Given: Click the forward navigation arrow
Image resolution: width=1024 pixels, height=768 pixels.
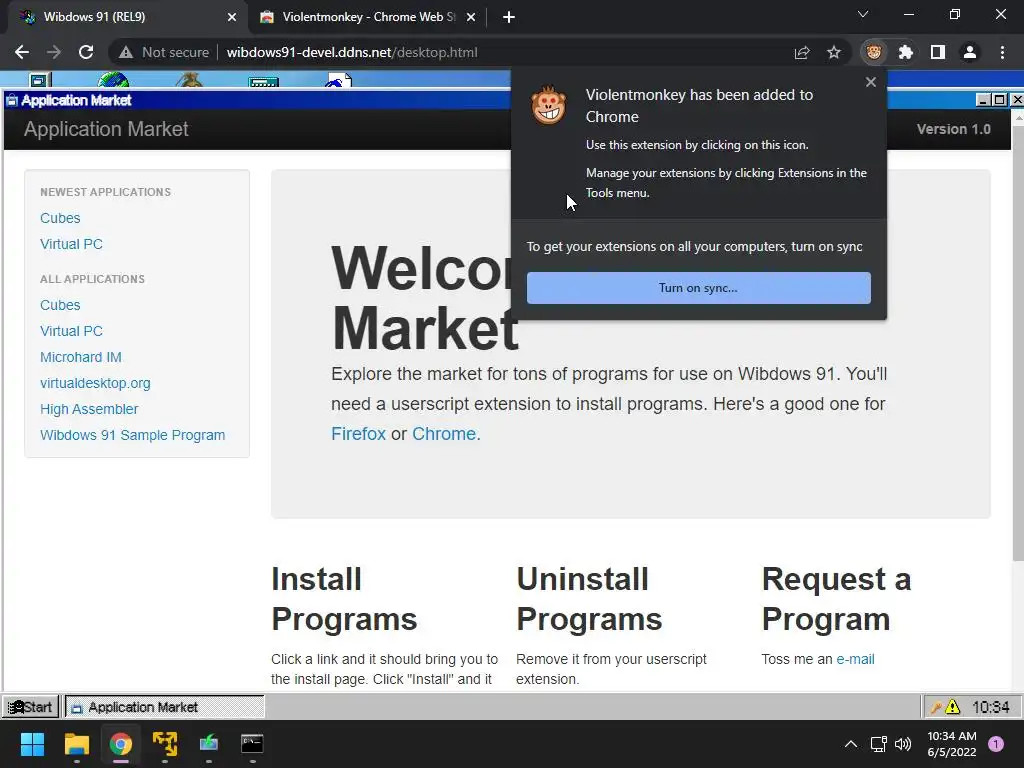Looking at the screenshot, I should [54, 52].
